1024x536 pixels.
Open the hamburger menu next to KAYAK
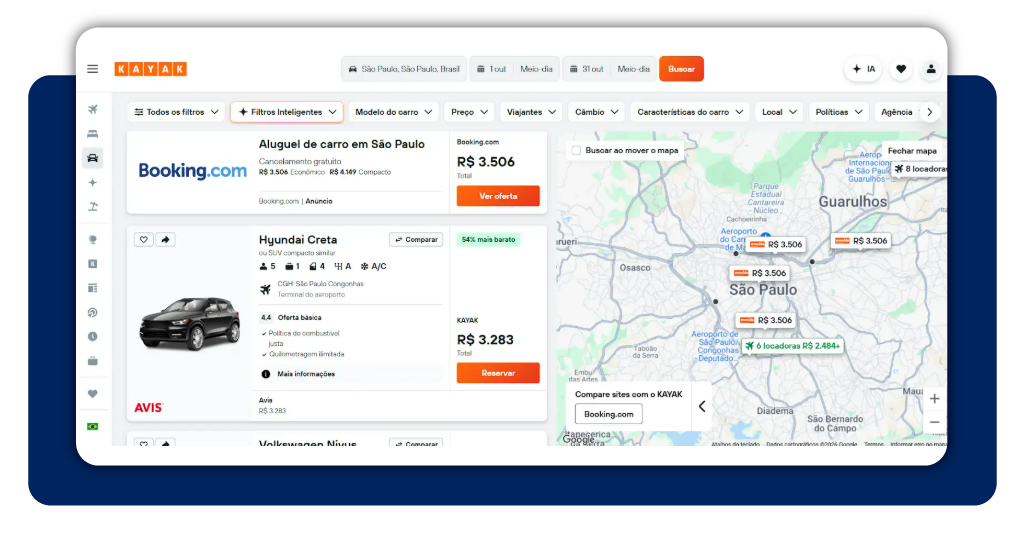93,69
